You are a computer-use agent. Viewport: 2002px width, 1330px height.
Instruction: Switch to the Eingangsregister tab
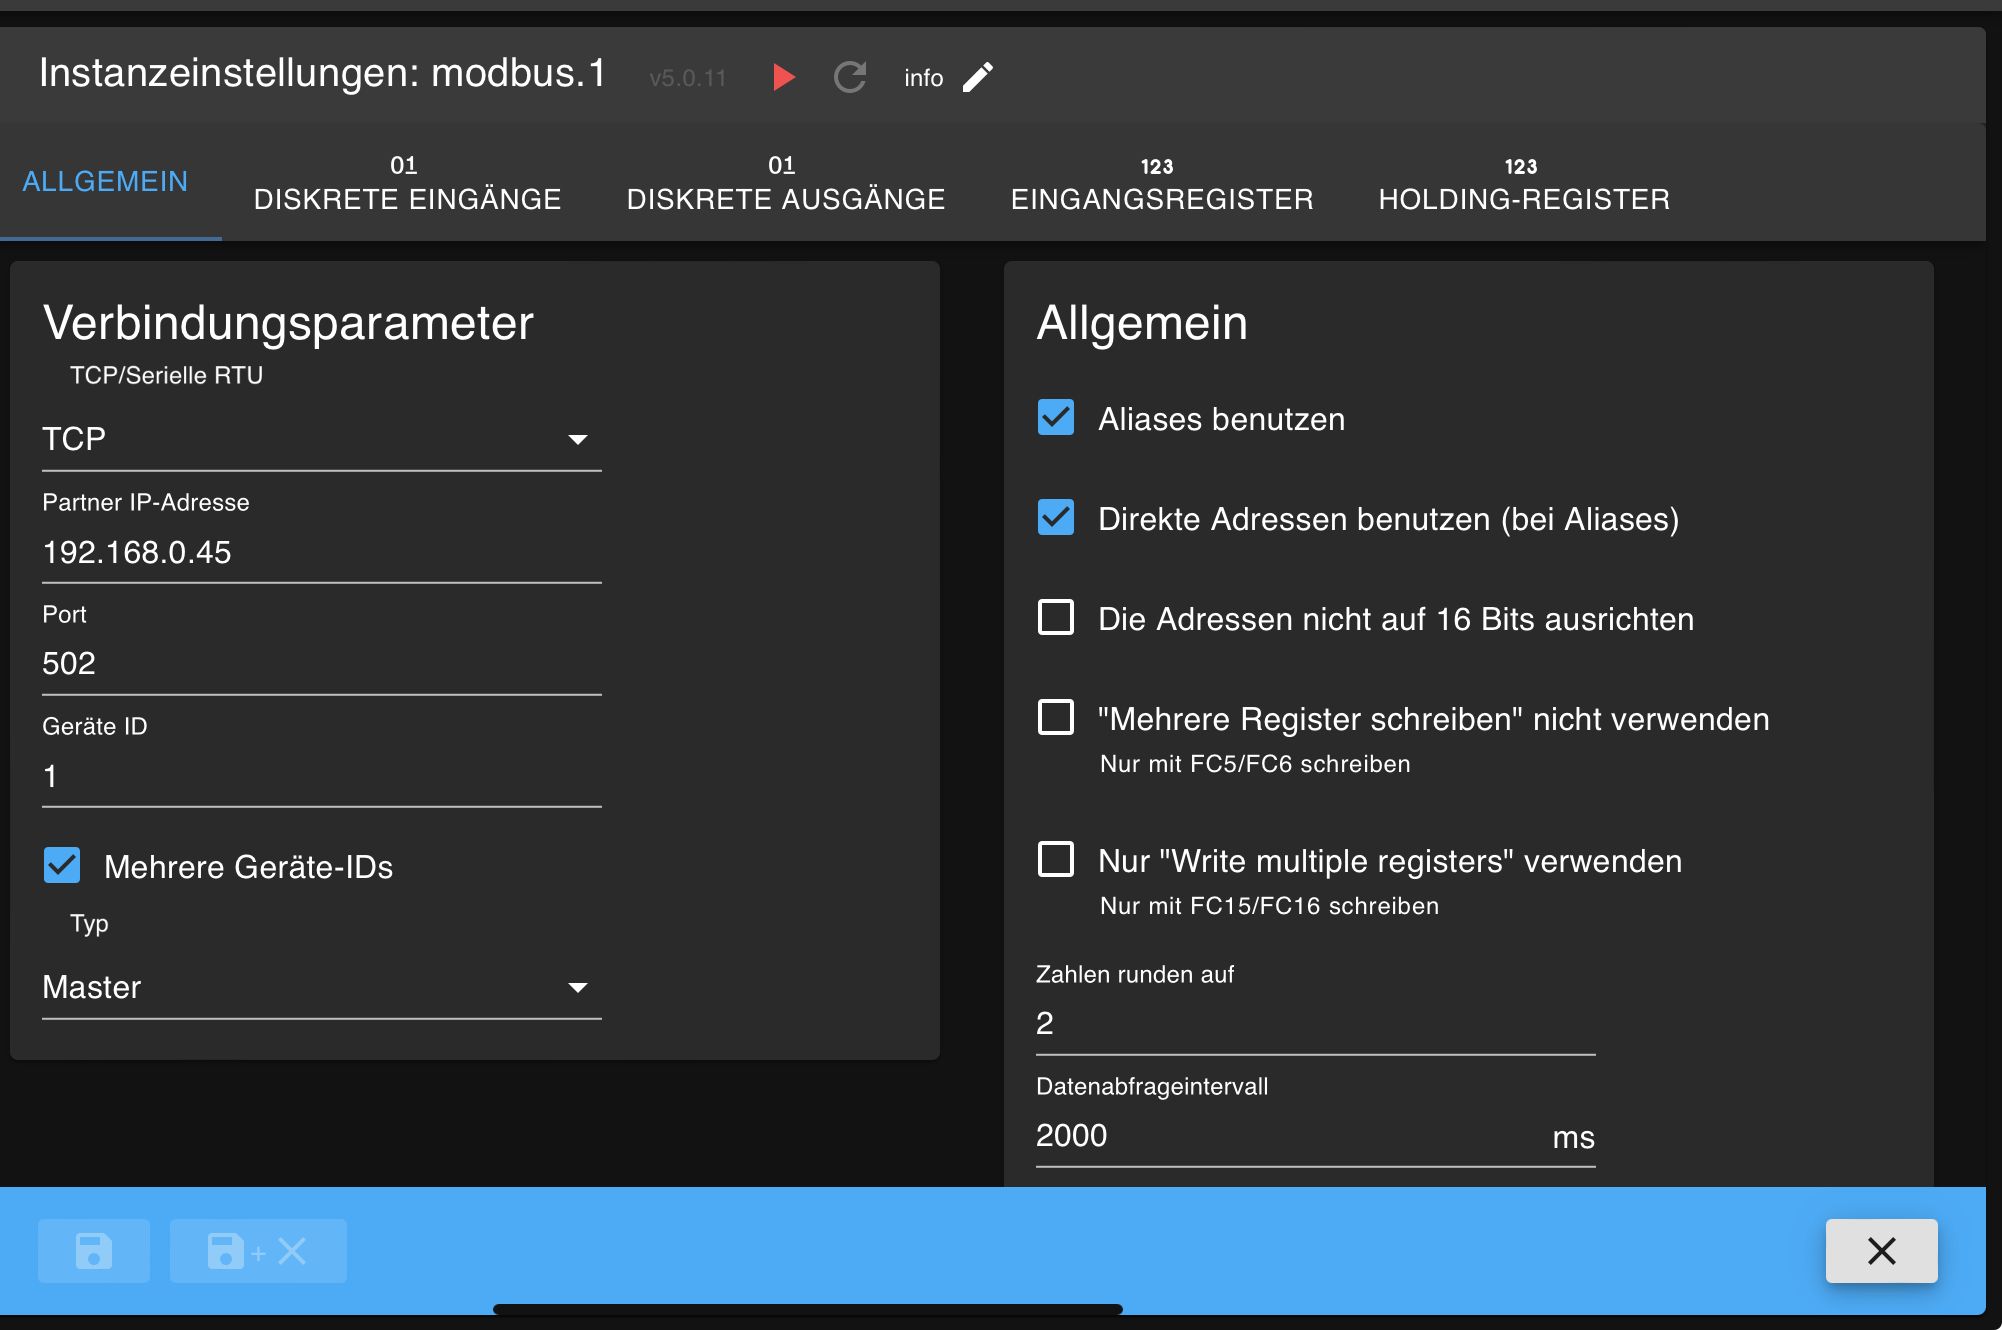(x=1161, y=183)
